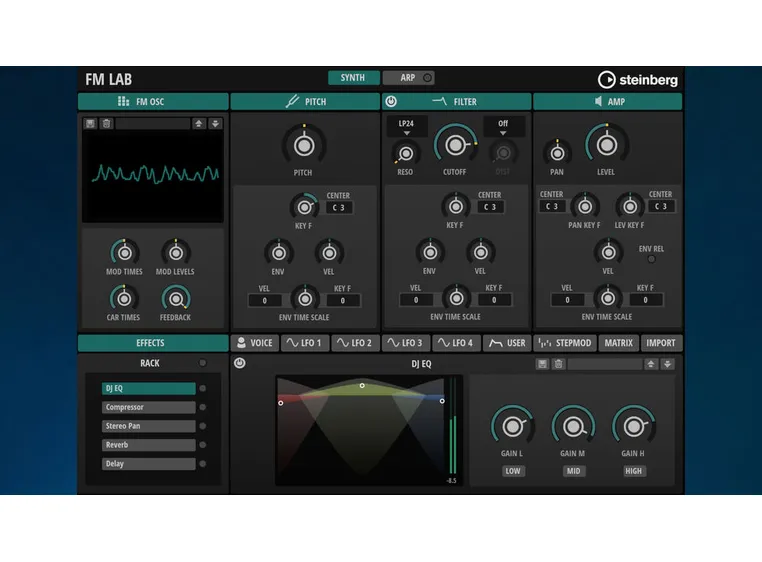Open the PITCH section header
762x562 pixels.
(305, 102)
